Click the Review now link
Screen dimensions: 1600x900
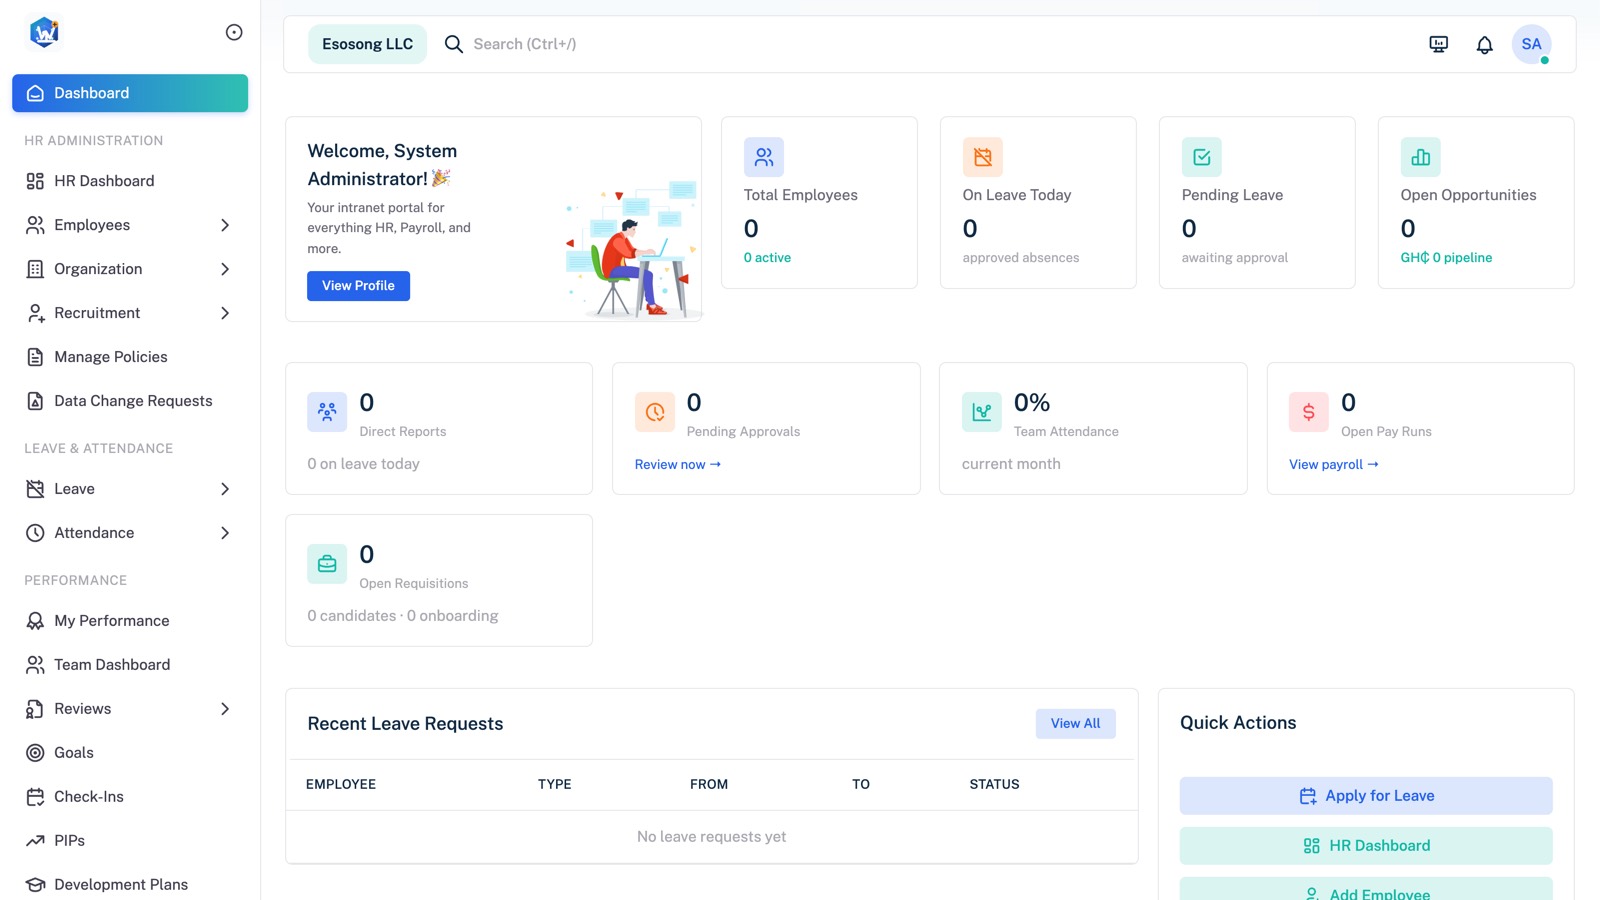coord(678,464)
